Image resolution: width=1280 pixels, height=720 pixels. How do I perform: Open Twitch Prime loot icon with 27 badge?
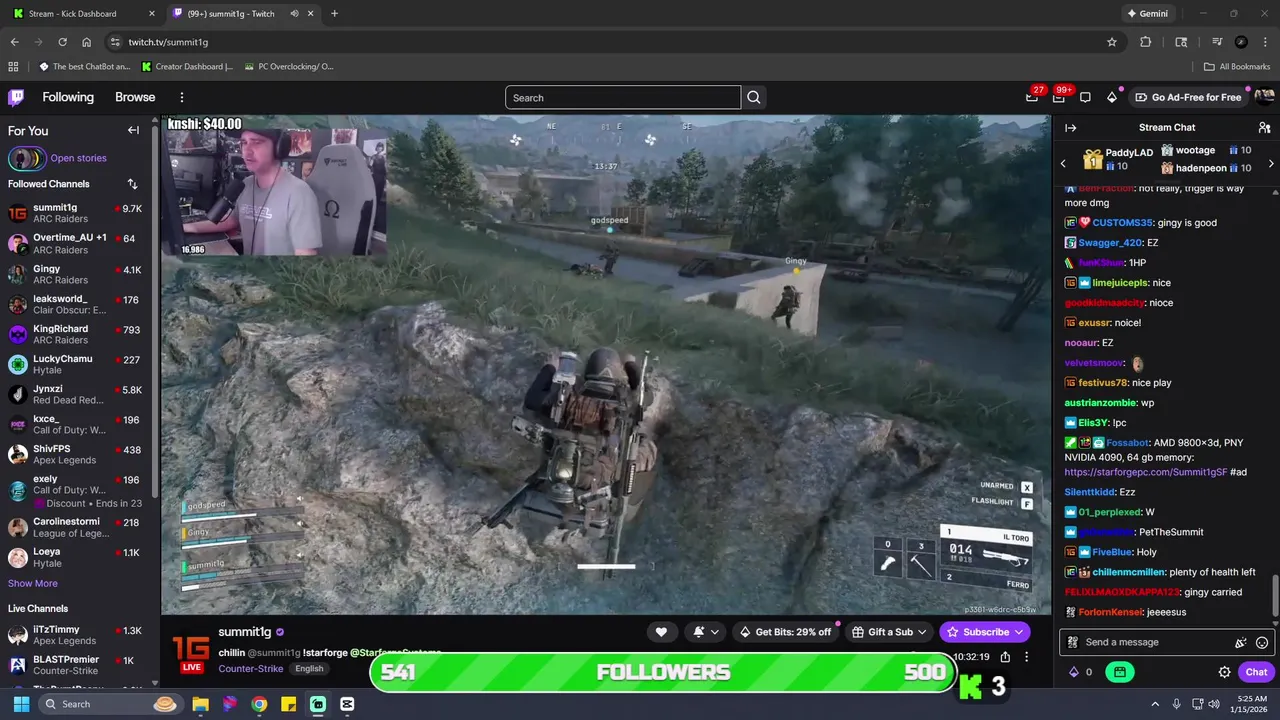(x=1032, y=97)
